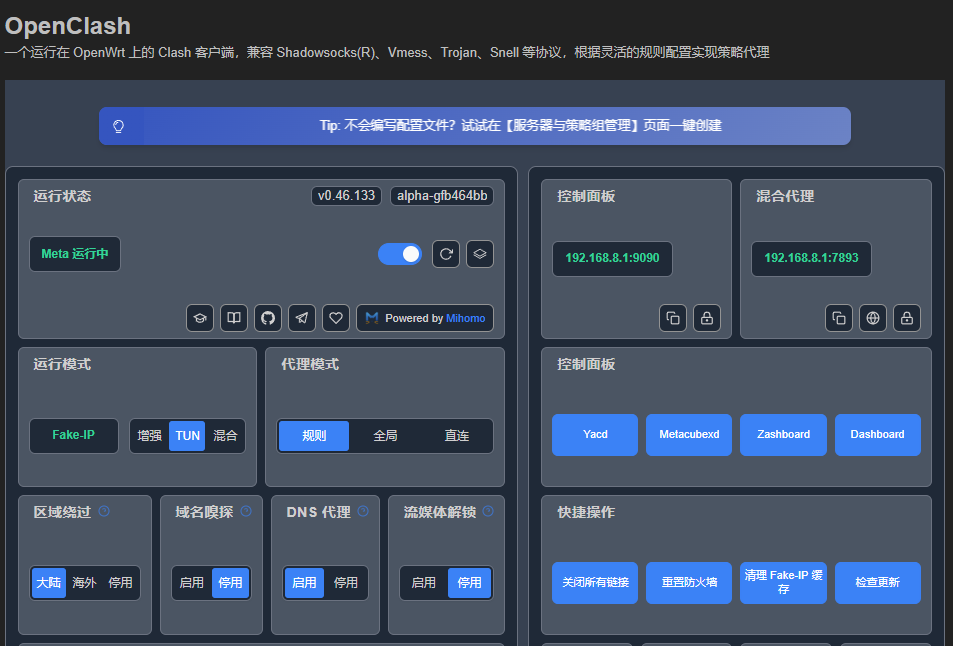Click the Fake-IP mode button
The image size is (953, 646).
(x=74, y=435)
